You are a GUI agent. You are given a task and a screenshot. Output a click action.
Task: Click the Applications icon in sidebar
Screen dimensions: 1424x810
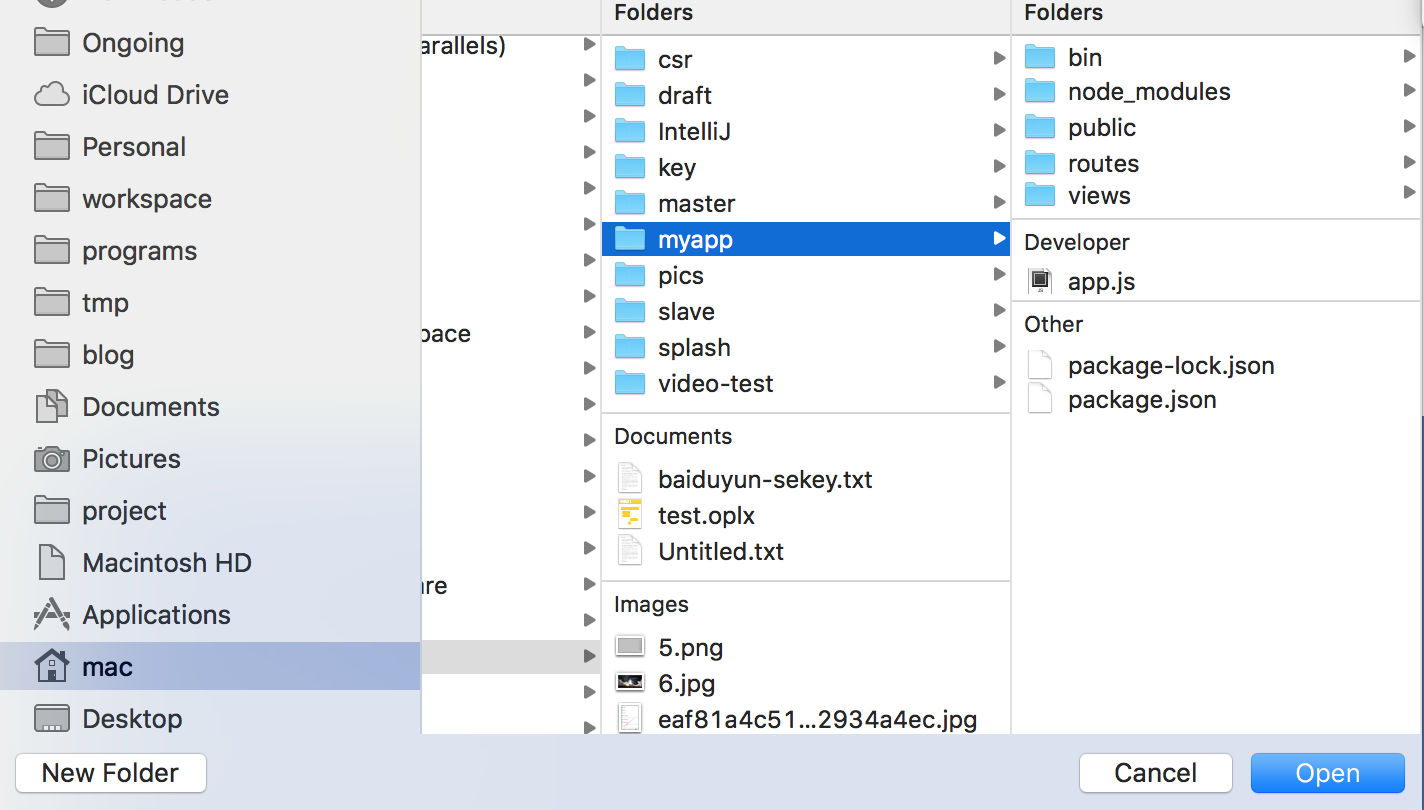51,615
